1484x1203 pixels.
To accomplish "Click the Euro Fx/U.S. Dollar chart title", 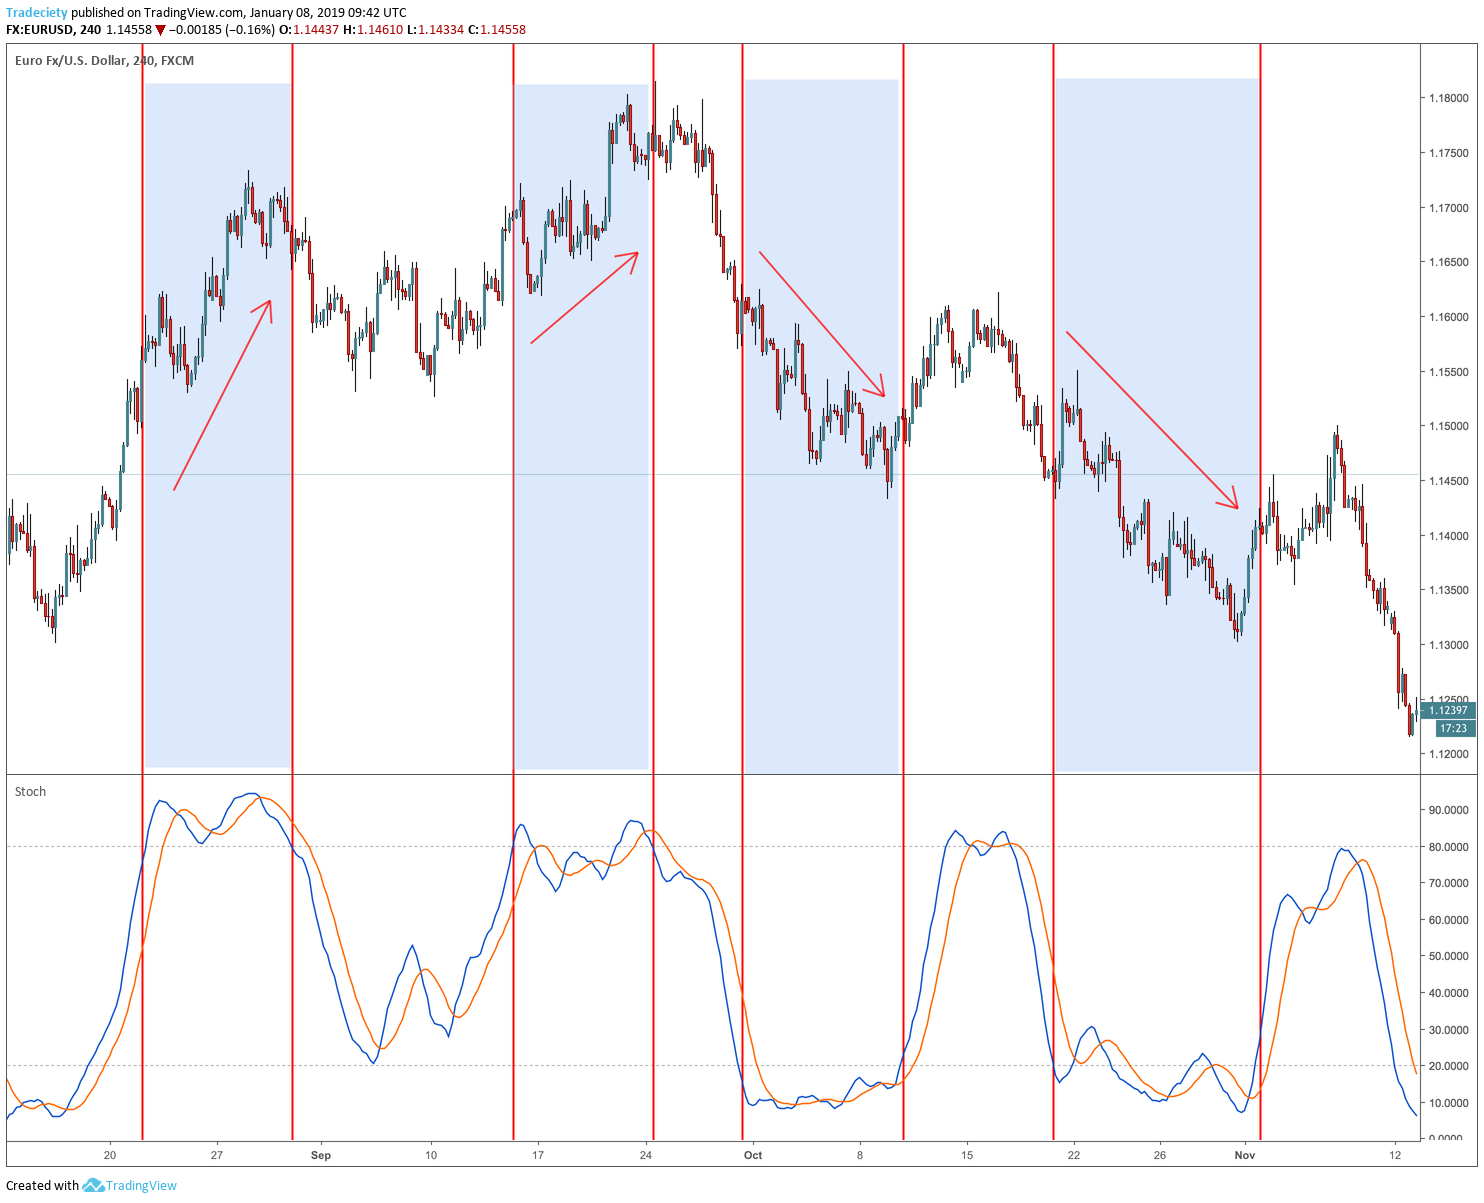I will coord(104,61).
